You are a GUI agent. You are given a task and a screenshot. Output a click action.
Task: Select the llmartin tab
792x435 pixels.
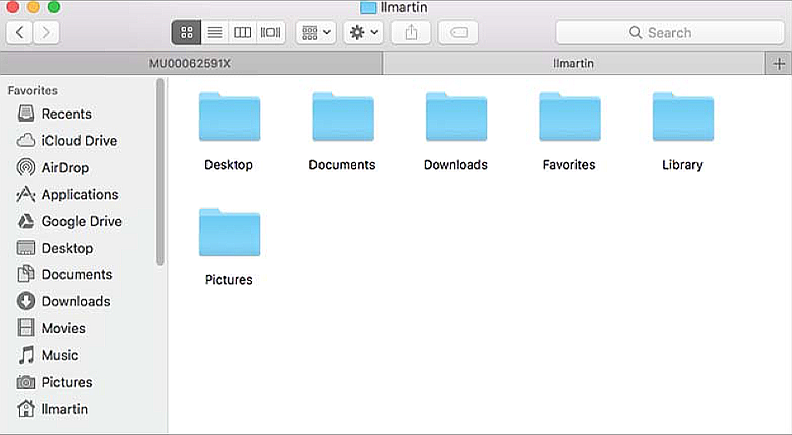tap(573, 64)
